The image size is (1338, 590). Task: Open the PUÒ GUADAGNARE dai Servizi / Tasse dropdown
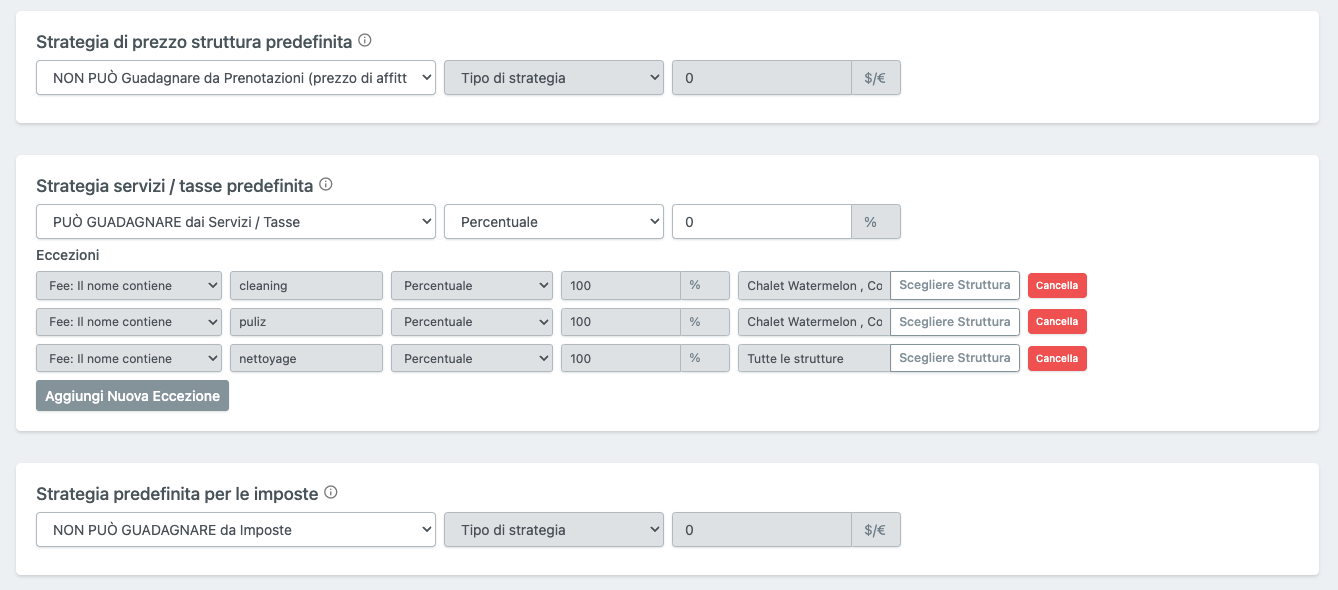pyautogui.click(x=236, y=222)
